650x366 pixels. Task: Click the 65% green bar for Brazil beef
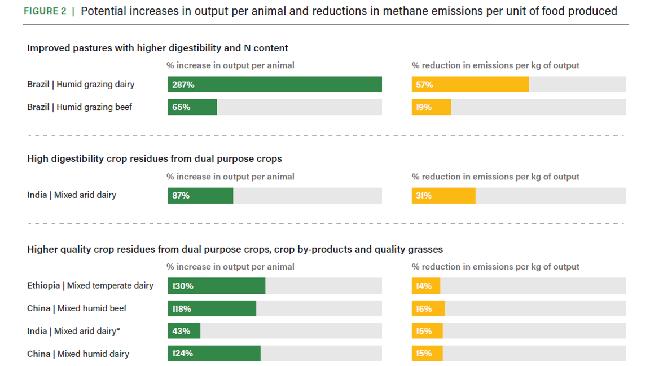(192, 107)
